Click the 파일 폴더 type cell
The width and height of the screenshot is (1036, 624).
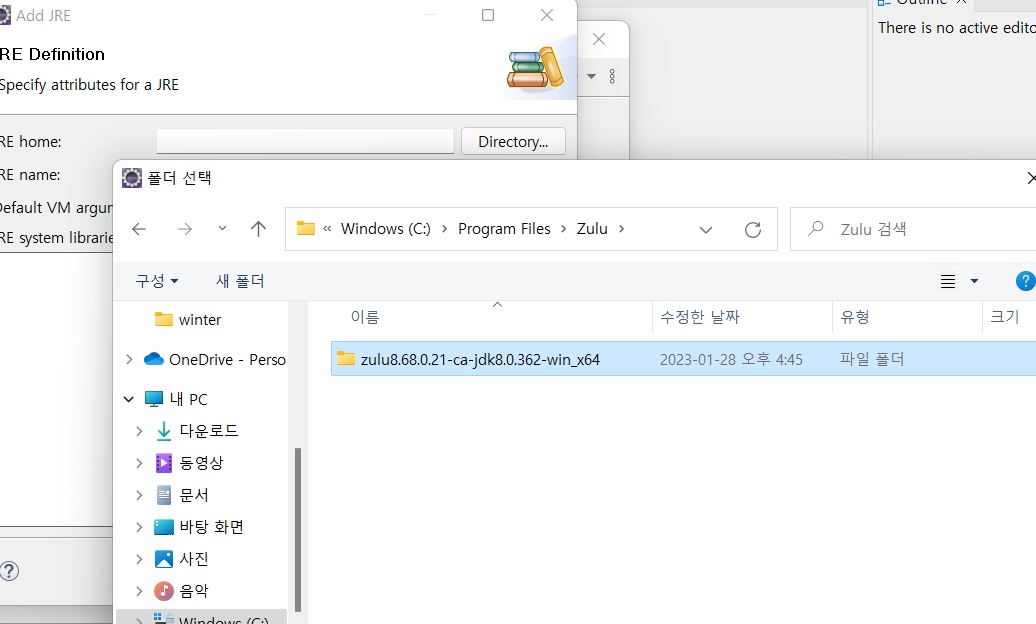[871, 360]
